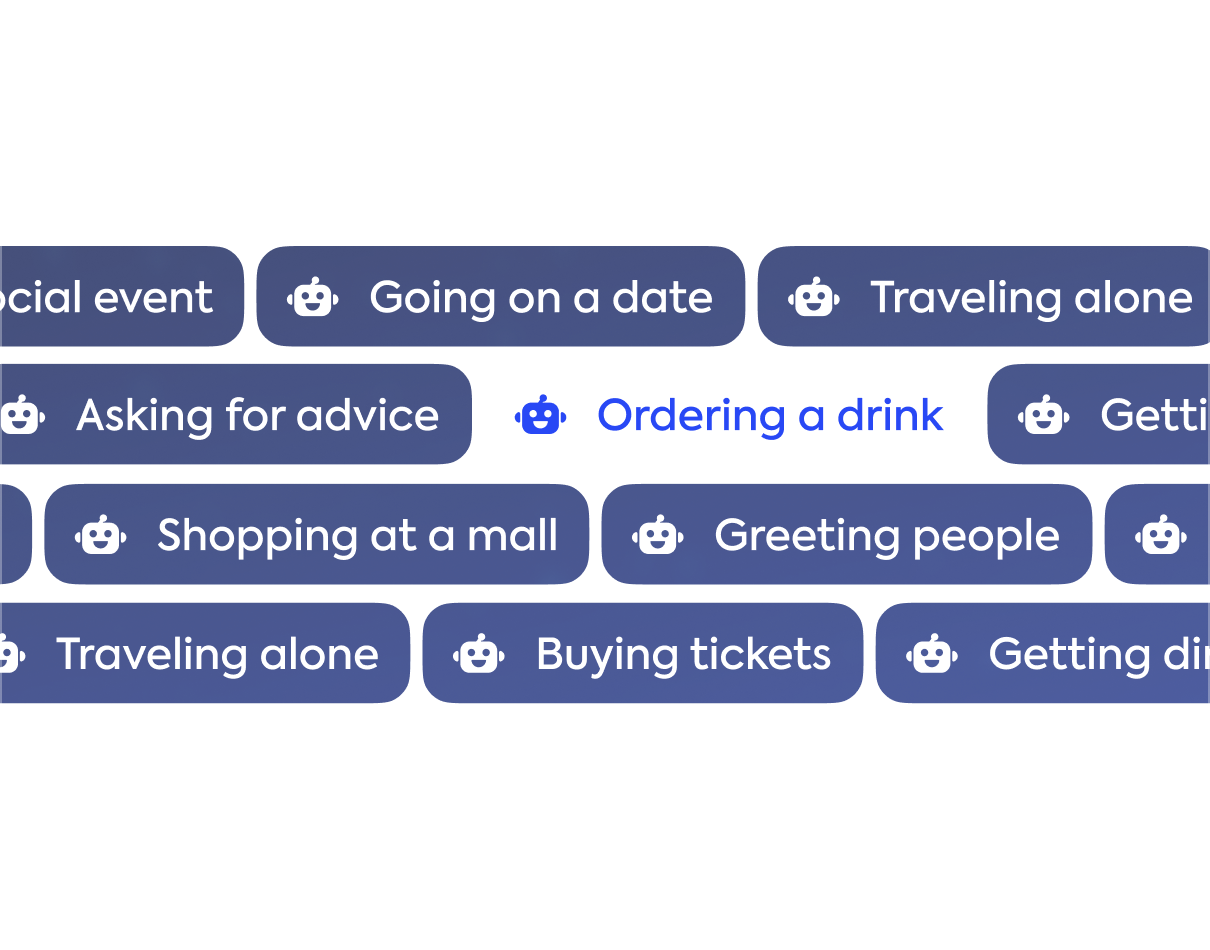Click the cut-off chip after Greeting people
This screenshot has height=950, width=1210.
coord(1158,535)
